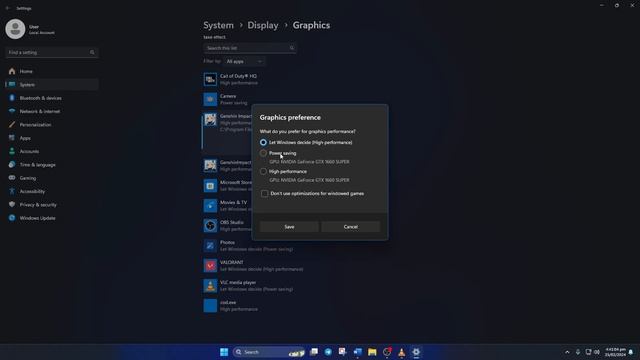The image size is (640, 360).
Task: Focus the Search this list field
Action: coord(250,48)
